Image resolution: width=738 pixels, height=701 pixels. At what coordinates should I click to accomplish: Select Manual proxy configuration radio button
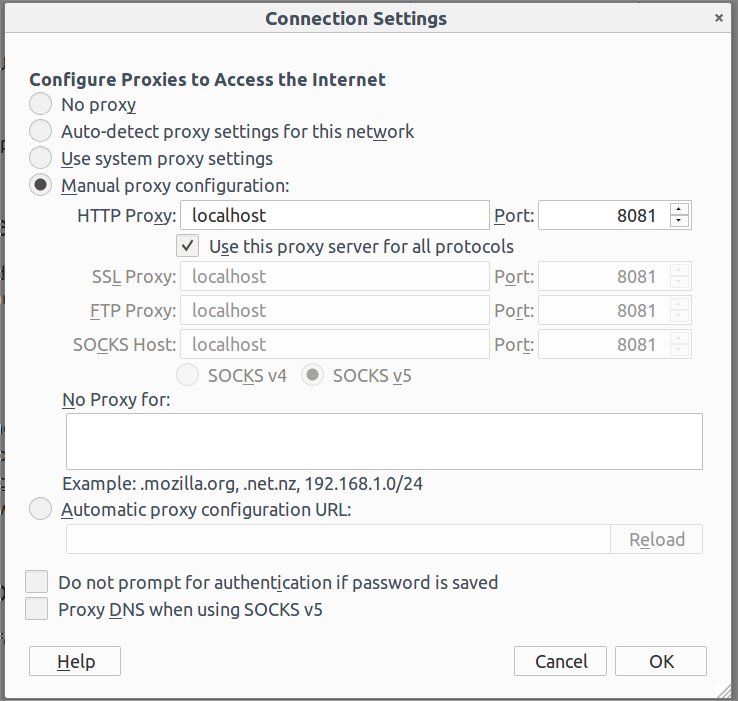tap(40, 185)
